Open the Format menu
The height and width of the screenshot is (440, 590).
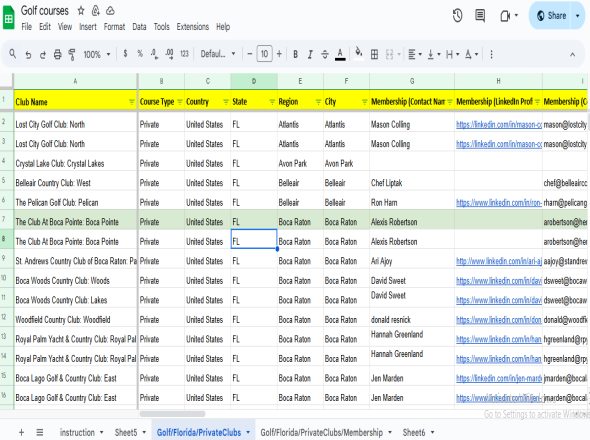pos(114,27)
